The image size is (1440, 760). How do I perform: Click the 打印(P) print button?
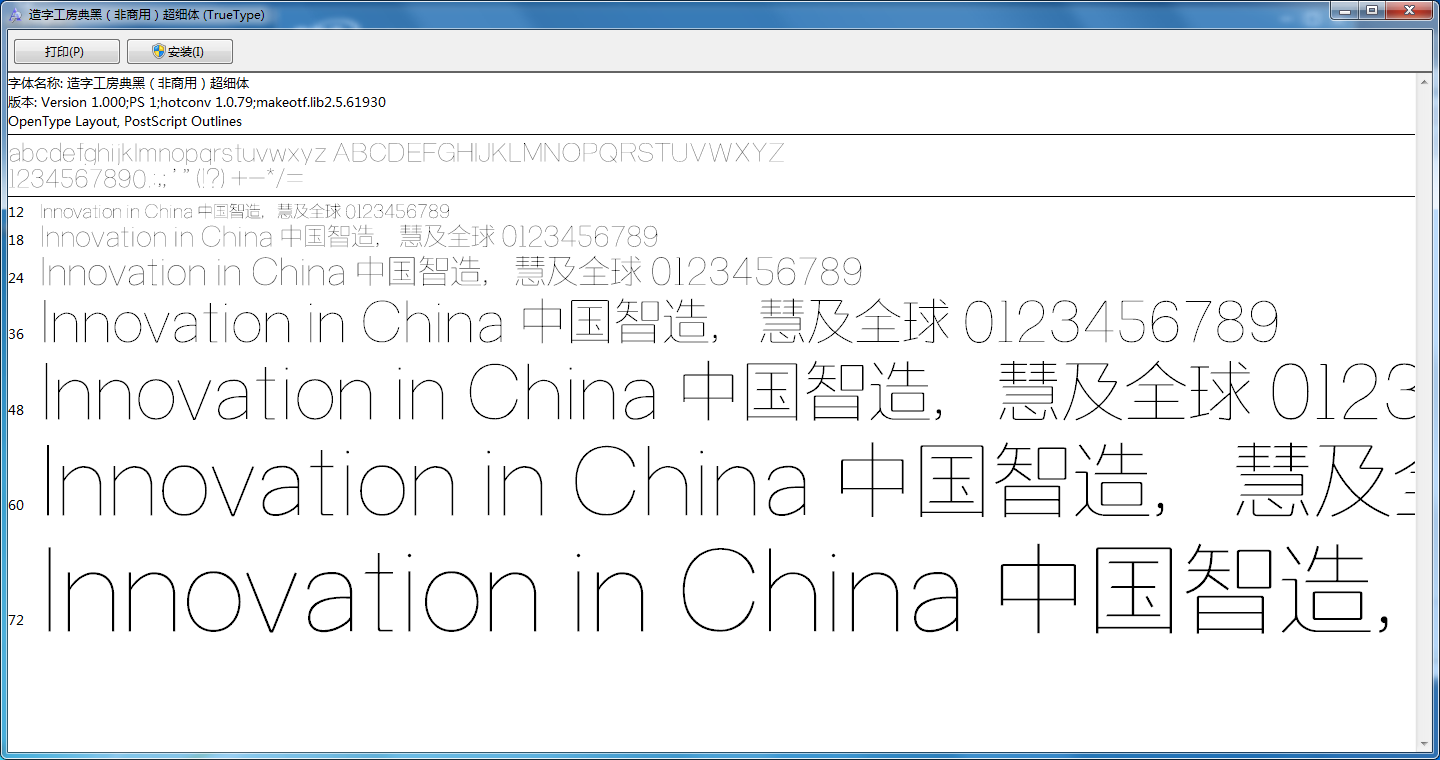pyautogui.click(x=66, y=52)
